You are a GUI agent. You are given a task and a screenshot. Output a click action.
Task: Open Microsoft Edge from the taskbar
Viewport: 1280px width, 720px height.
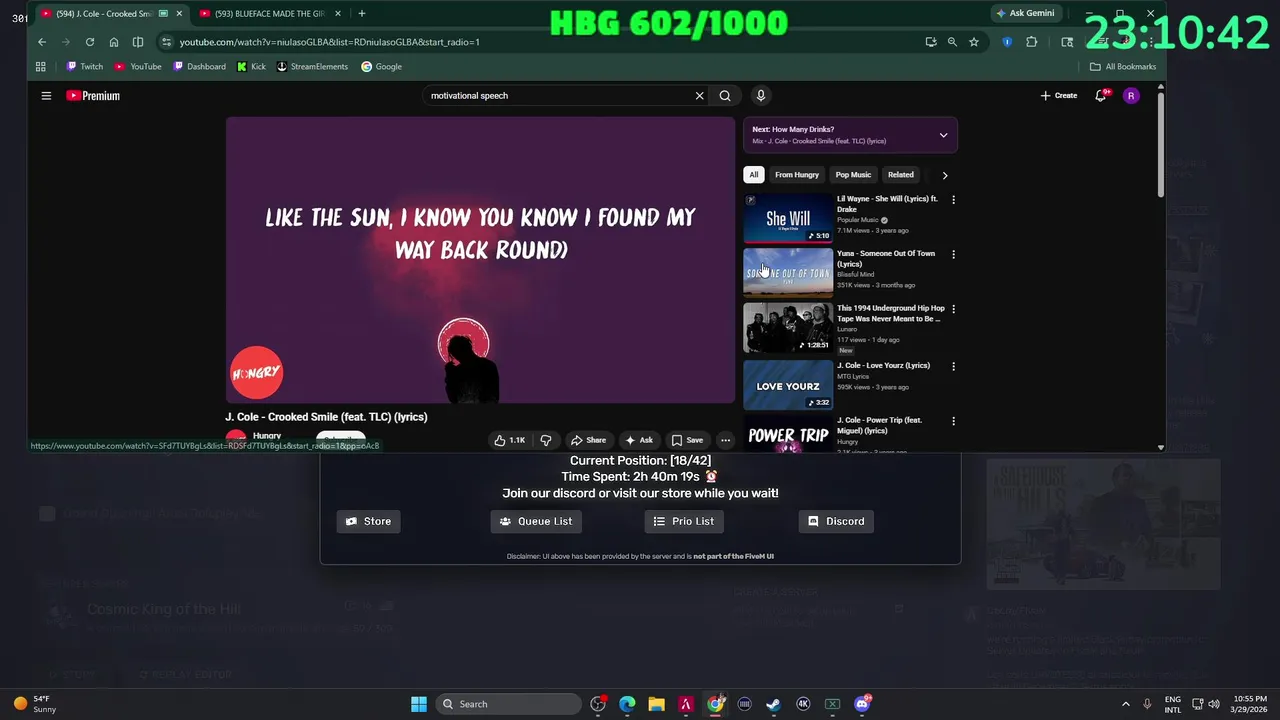click(x=627, y=704)
